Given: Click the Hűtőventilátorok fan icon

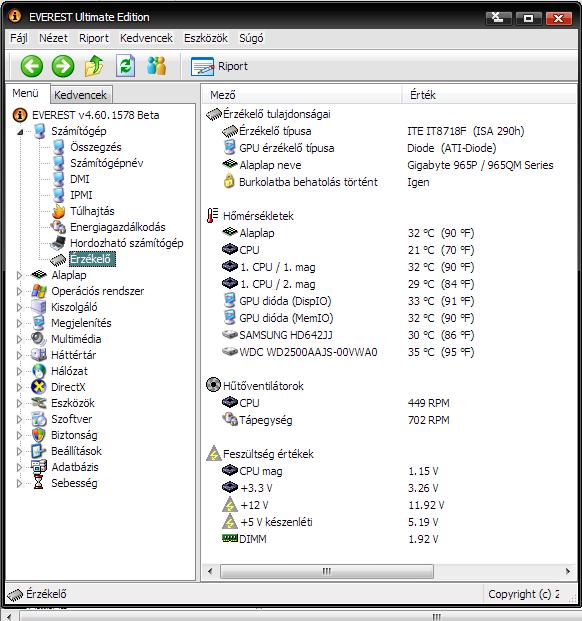Looking at the screenshot, I should point(213,385).
